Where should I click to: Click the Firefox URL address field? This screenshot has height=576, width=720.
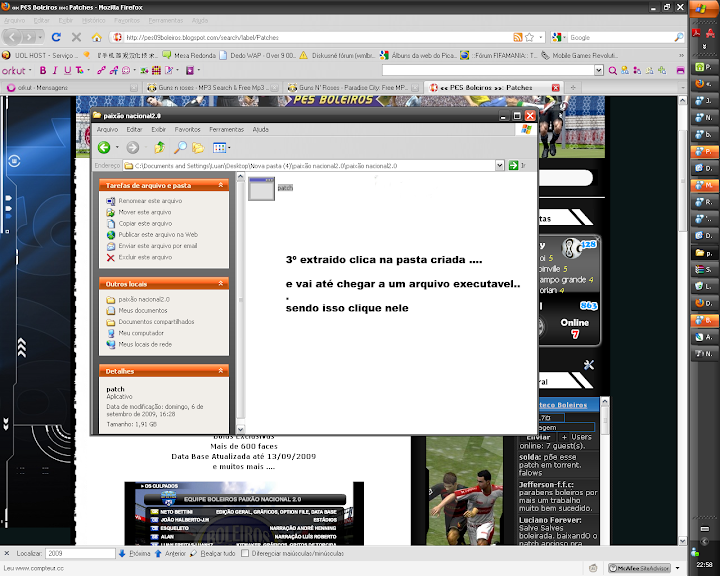317,38
